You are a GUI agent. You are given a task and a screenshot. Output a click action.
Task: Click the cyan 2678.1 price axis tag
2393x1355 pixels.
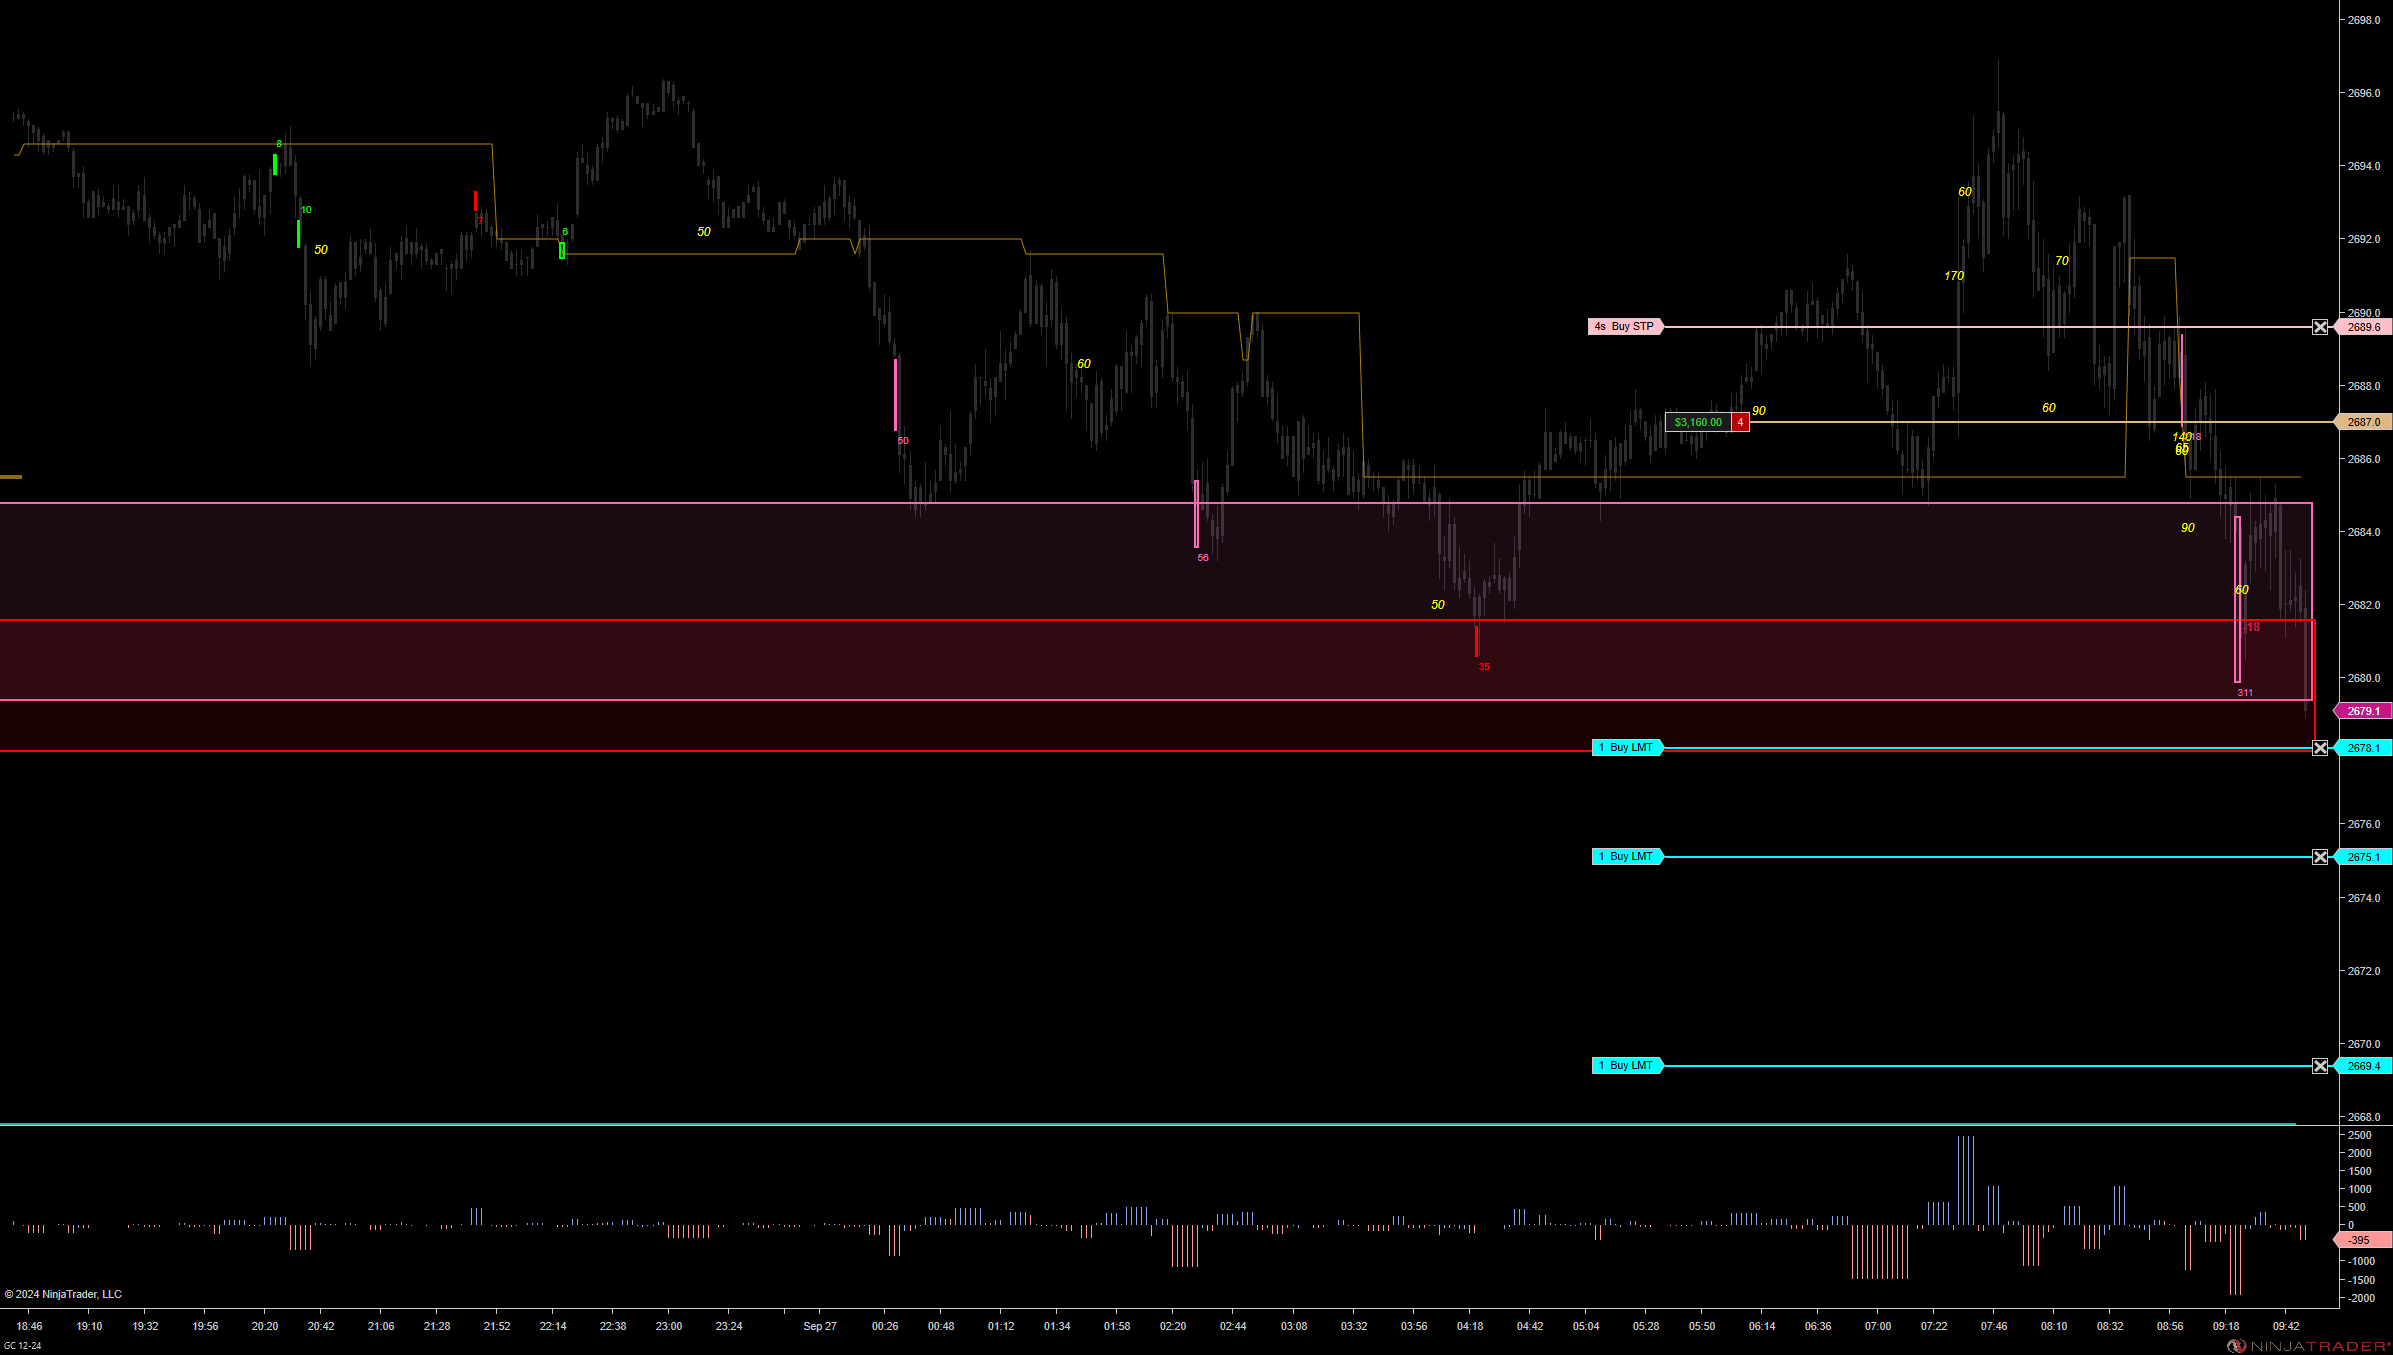2363,748
